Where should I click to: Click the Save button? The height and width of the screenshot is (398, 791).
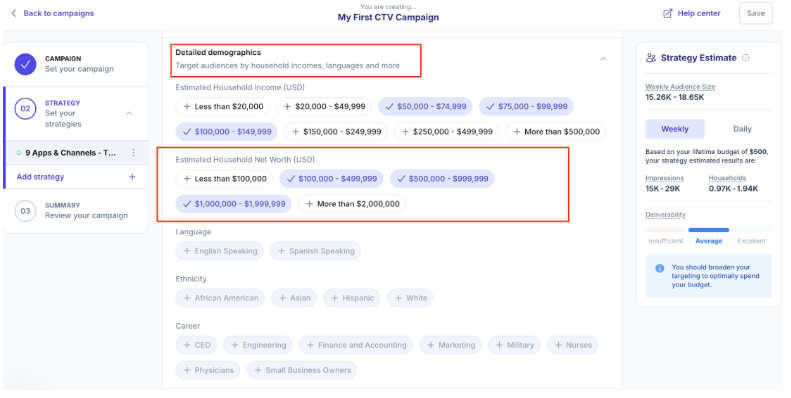click(756, 14)
